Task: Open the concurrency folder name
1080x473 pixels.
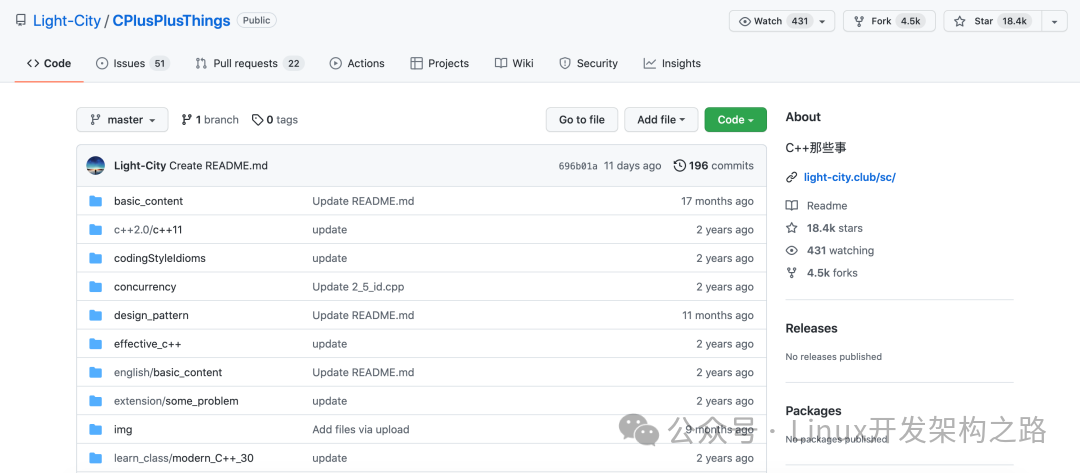Action: tap(145, 287)
